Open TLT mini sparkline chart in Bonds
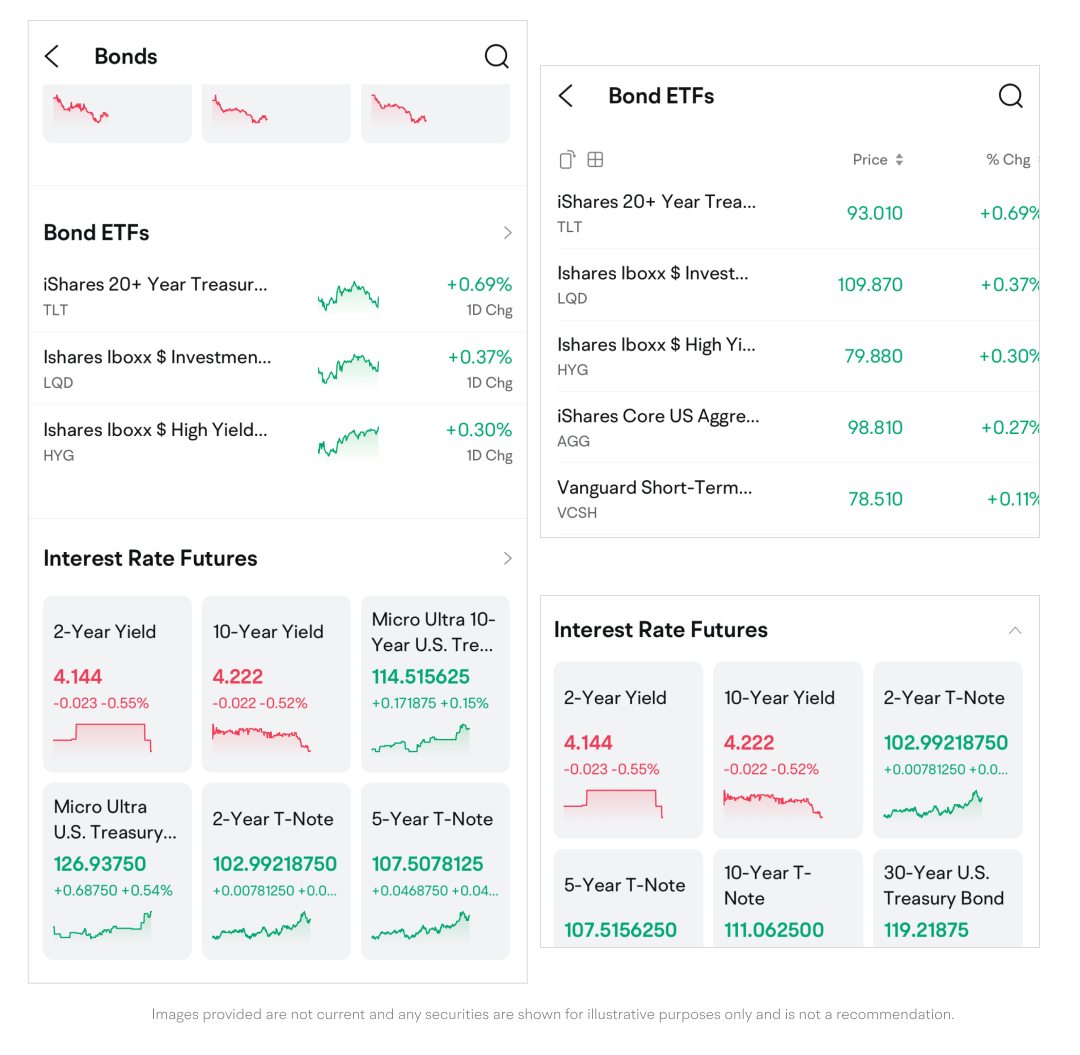The image size is (1080, 1055). pyautogui.click(x=348, y=297)
